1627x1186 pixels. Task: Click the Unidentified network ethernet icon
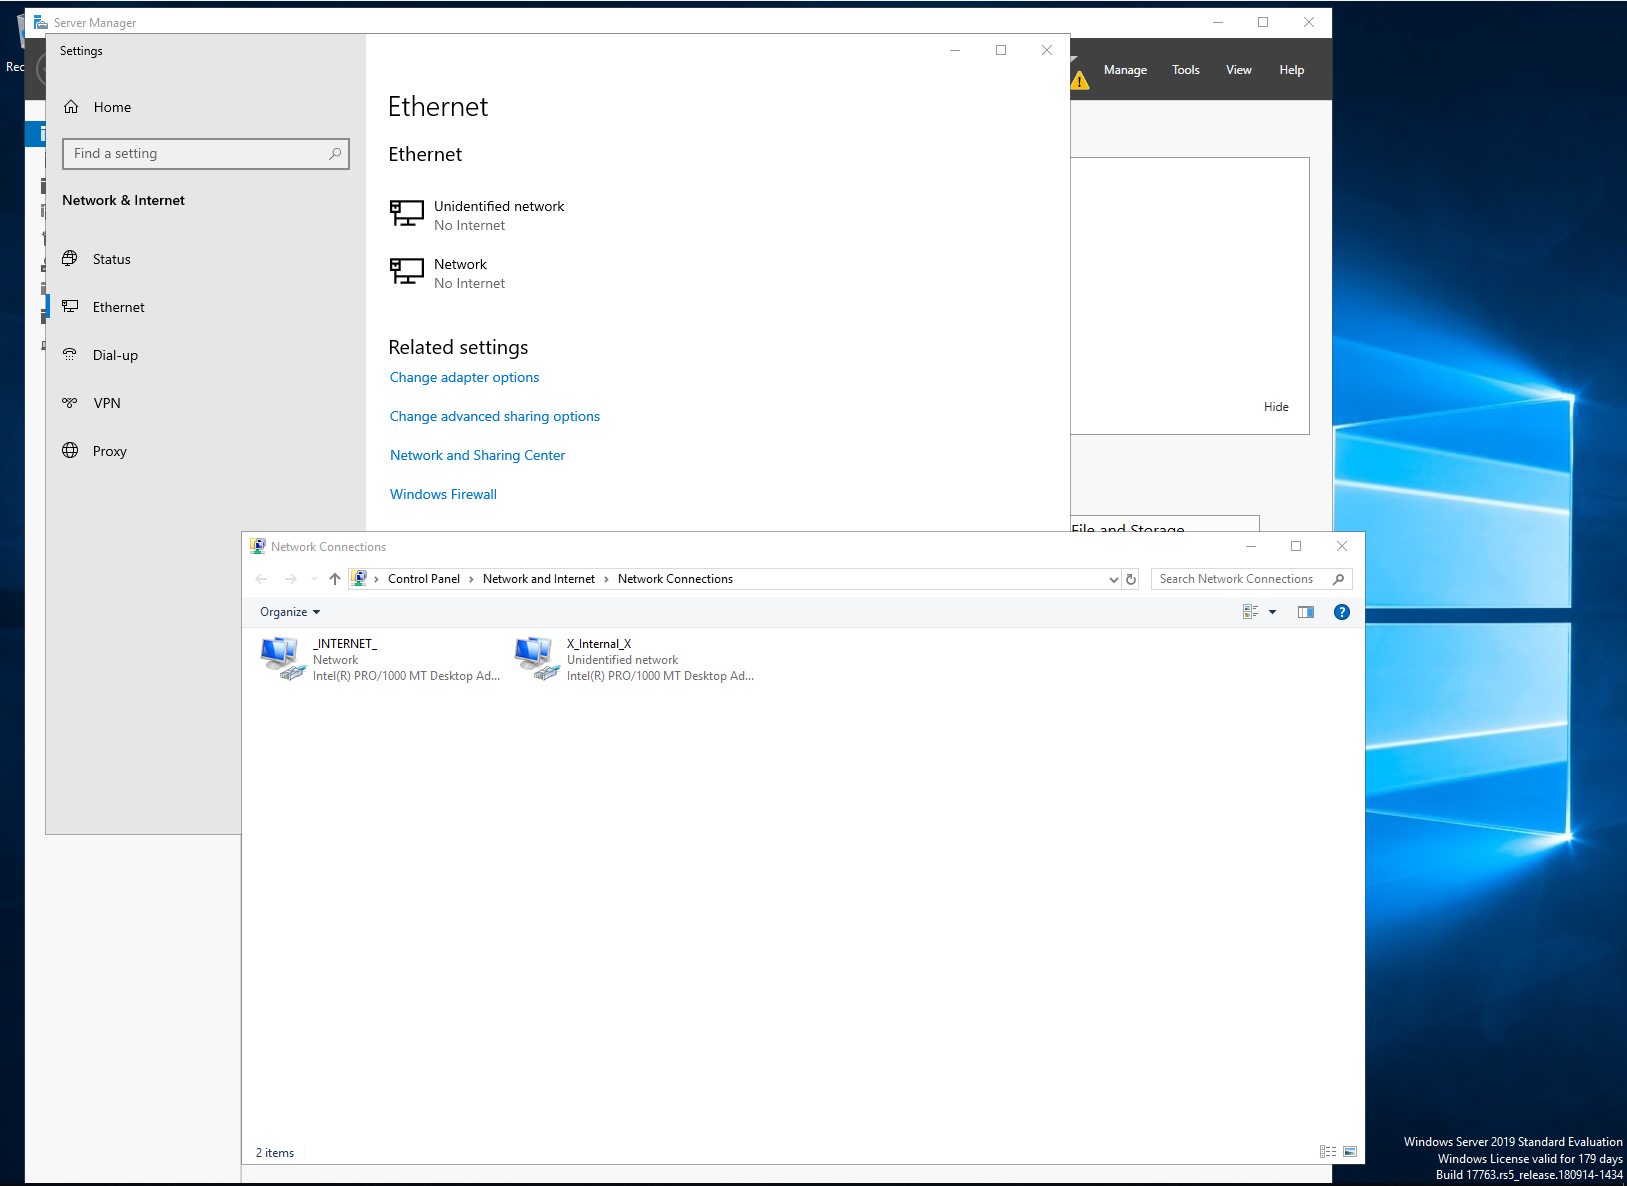tap(407, 213)
